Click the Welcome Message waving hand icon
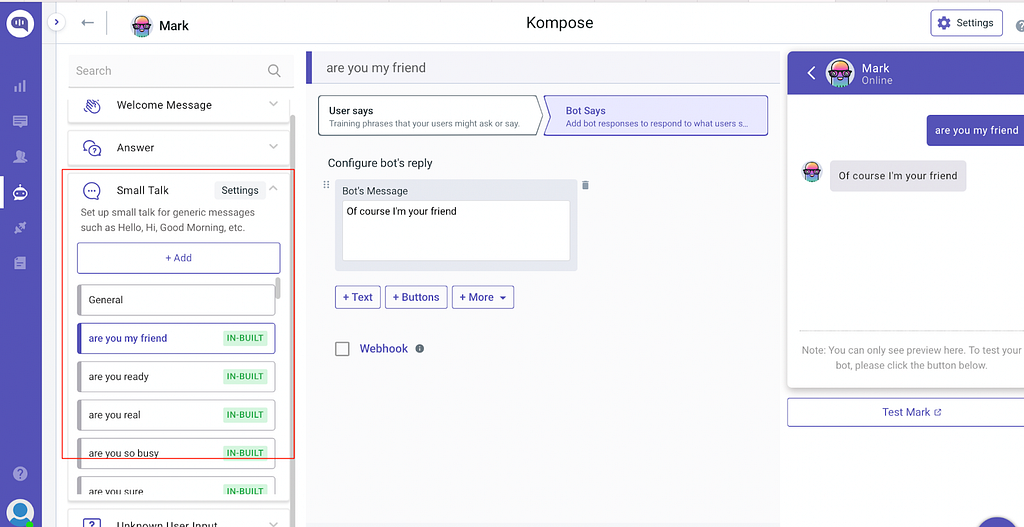The image size is (1024, 527). [92, 105]
